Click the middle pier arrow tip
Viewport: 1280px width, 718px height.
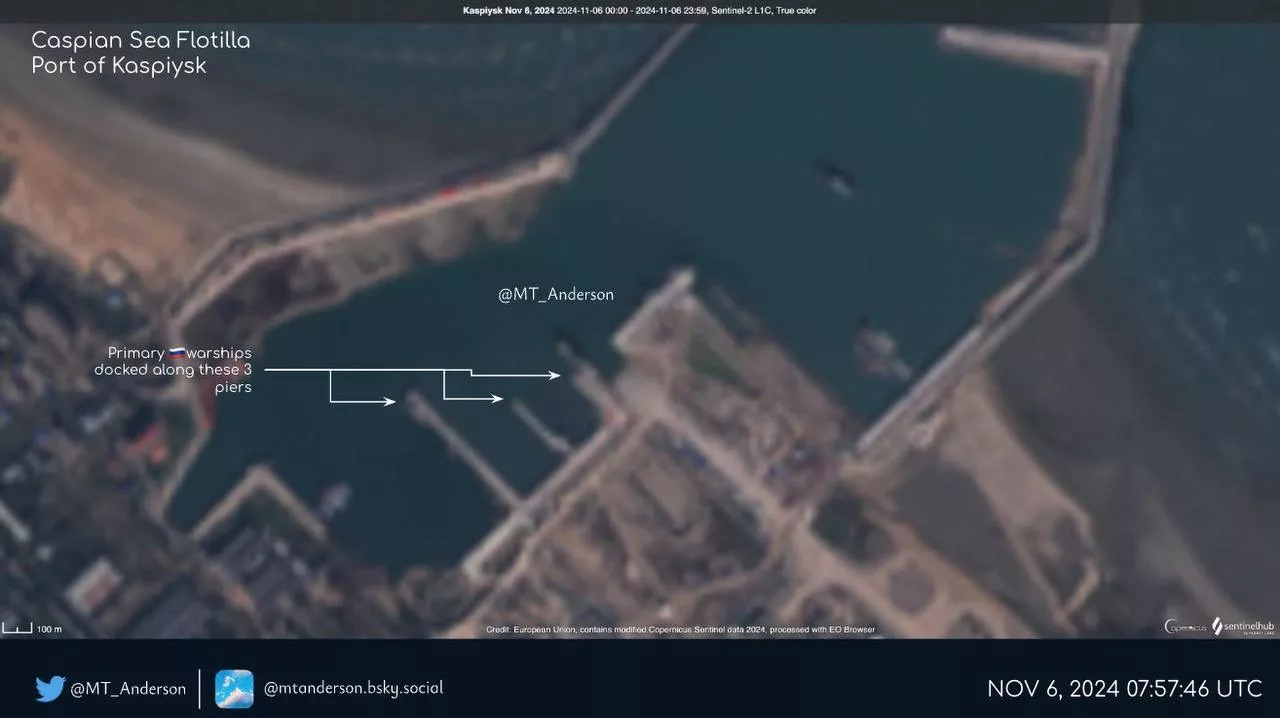coord(499,399)
